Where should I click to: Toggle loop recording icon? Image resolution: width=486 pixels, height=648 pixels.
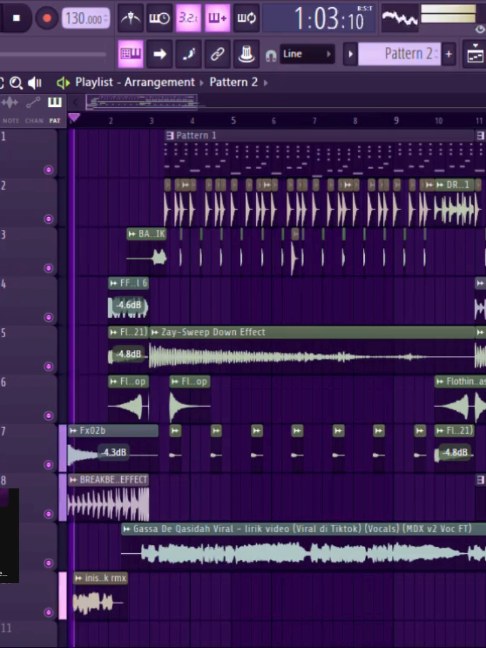[x=246, y=18]
